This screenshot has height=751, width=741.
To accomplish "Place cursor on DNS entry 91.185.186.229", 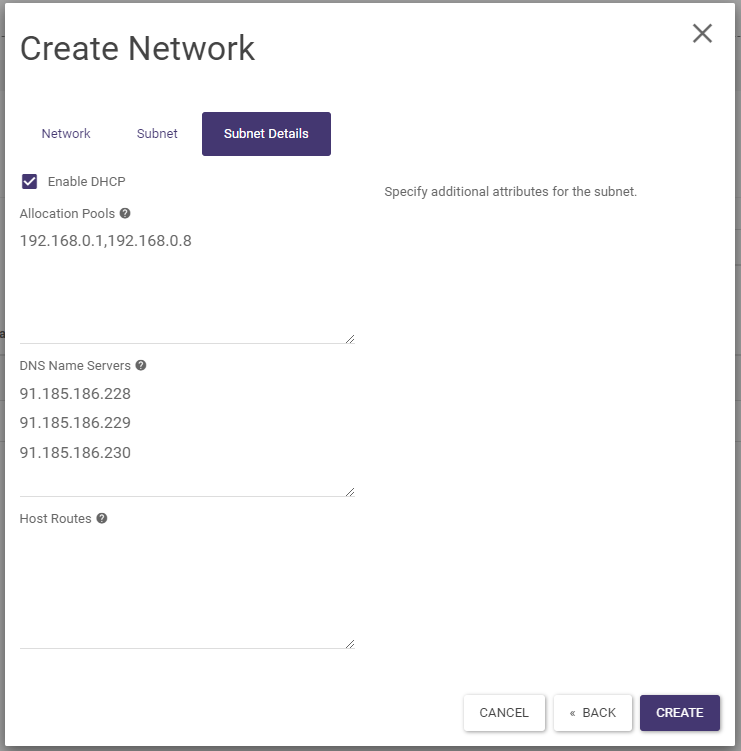I will tap(75, 423).
